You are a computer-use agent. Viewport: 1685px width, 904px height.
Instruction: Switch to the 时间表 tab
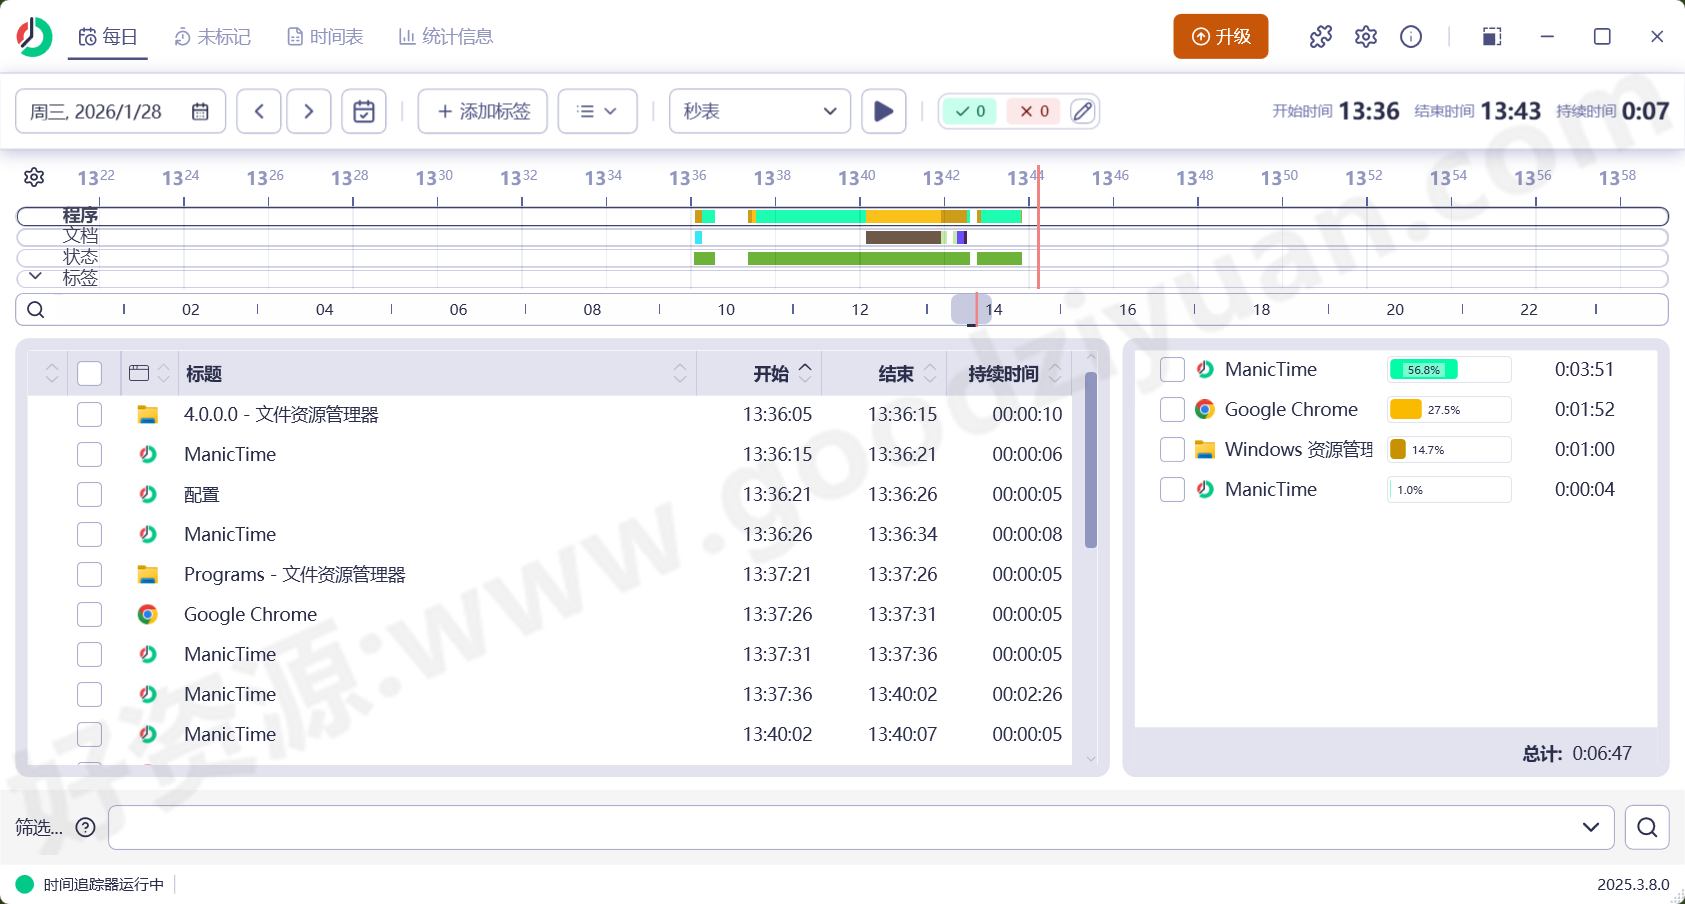tap(324, 36)
